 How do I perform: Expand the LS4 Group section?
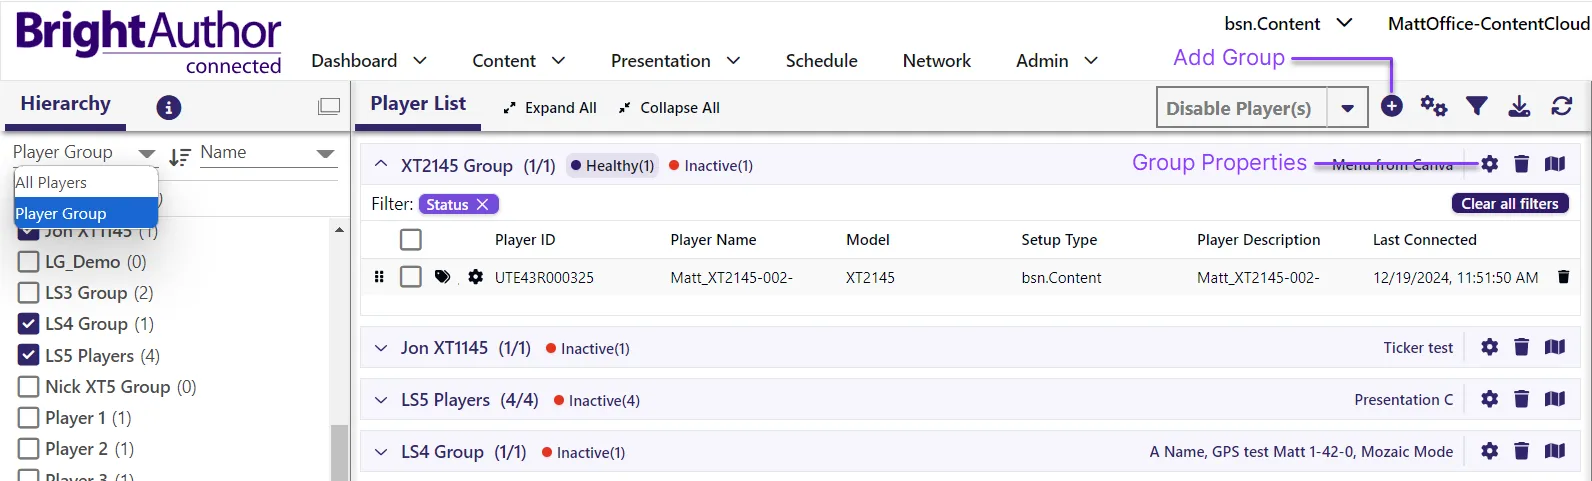(381, 452)
